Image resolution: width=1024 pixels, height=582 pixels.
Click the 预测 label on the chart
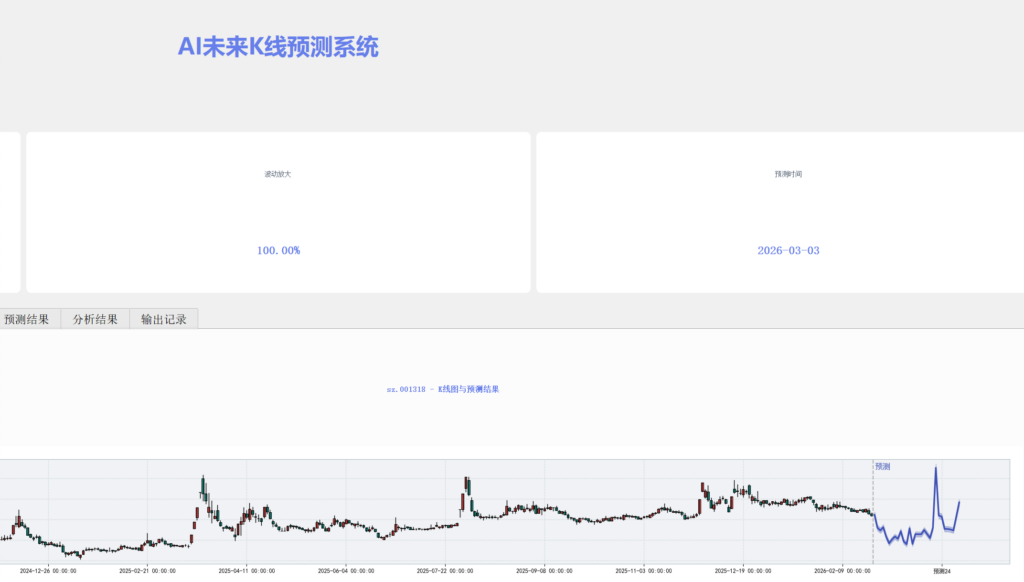(883, 466)
